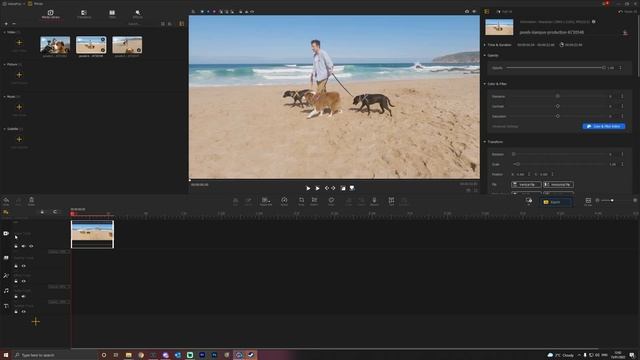Mute the Video Track speaker icon
This screenshot has height=360, width=640.
pyautogui.click(x=23, y=247)
